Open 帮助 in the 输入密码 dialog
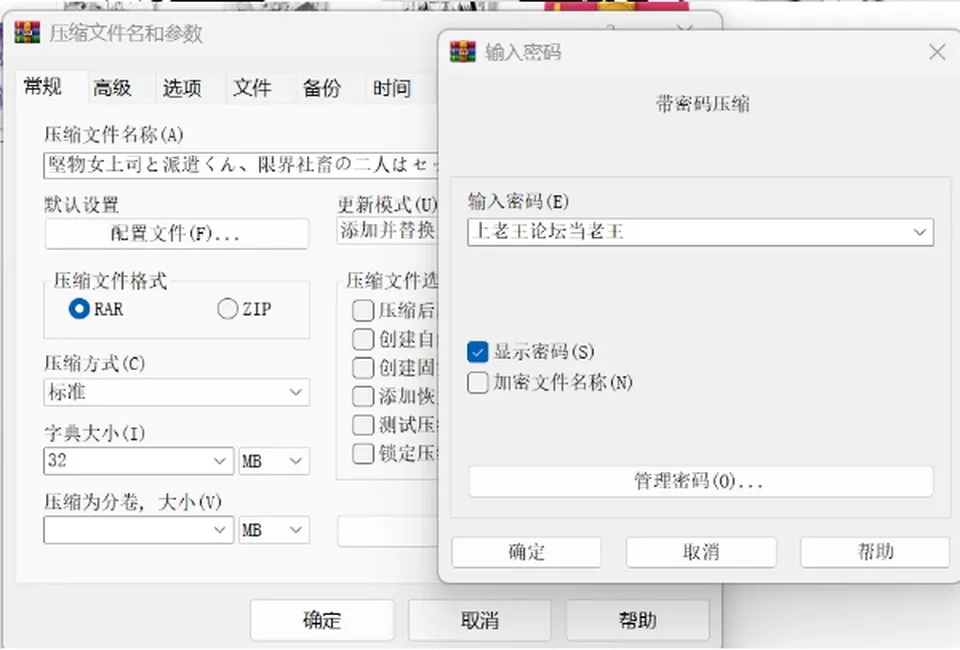This screenshot has height=650, width=960. pyautogui.click(x=875, y=552)
